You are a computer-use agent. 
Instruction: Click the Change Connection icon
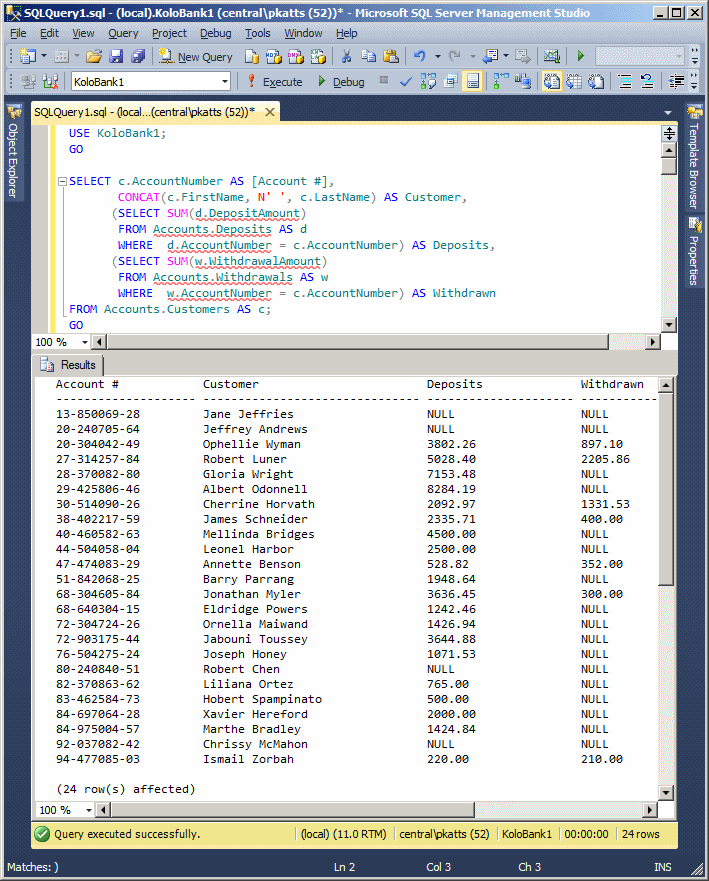(x=51, y=81)
